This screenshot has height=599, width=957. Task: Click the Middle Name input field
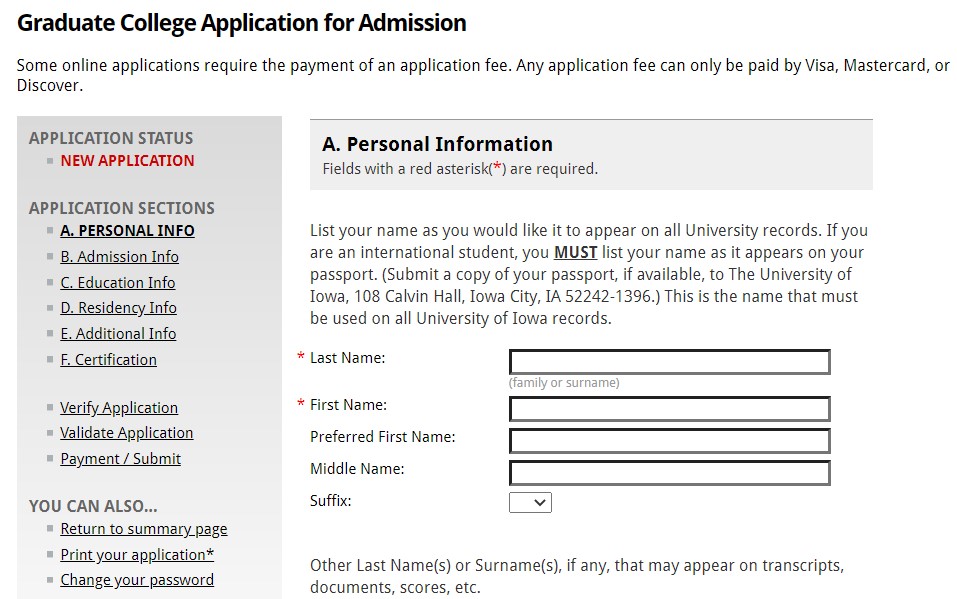point(669,471)
